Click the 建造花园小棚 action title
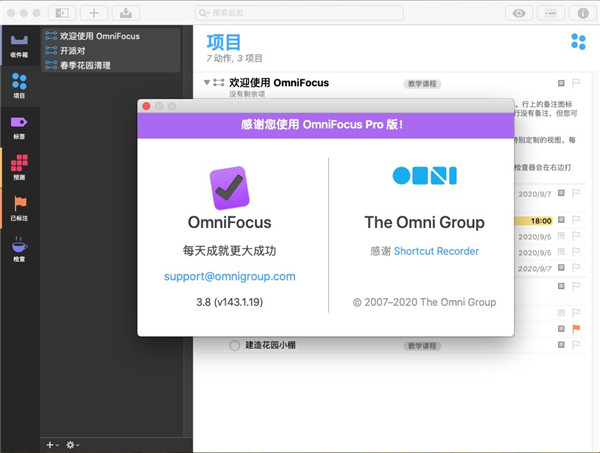 pos(270,345)
